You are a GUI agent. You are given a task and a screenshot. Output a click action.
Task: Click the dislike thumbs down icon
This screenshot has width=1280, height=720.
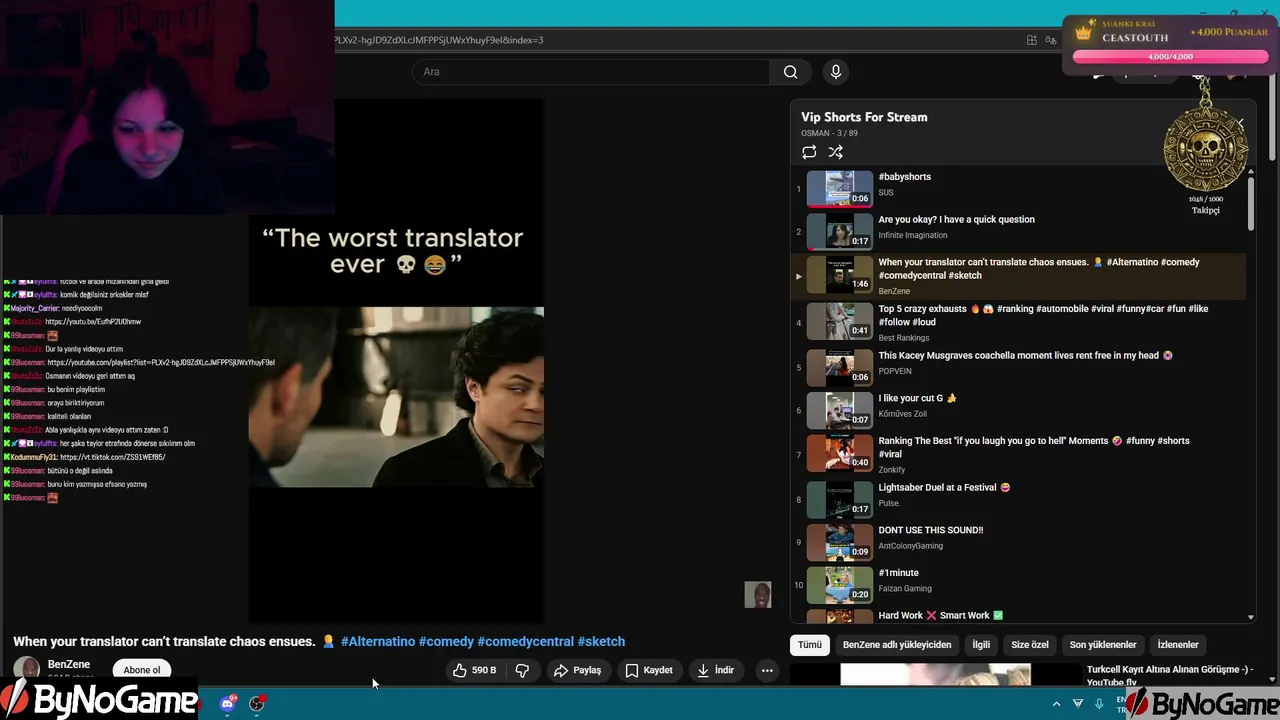pyautogui.click(x=522, y=670)
